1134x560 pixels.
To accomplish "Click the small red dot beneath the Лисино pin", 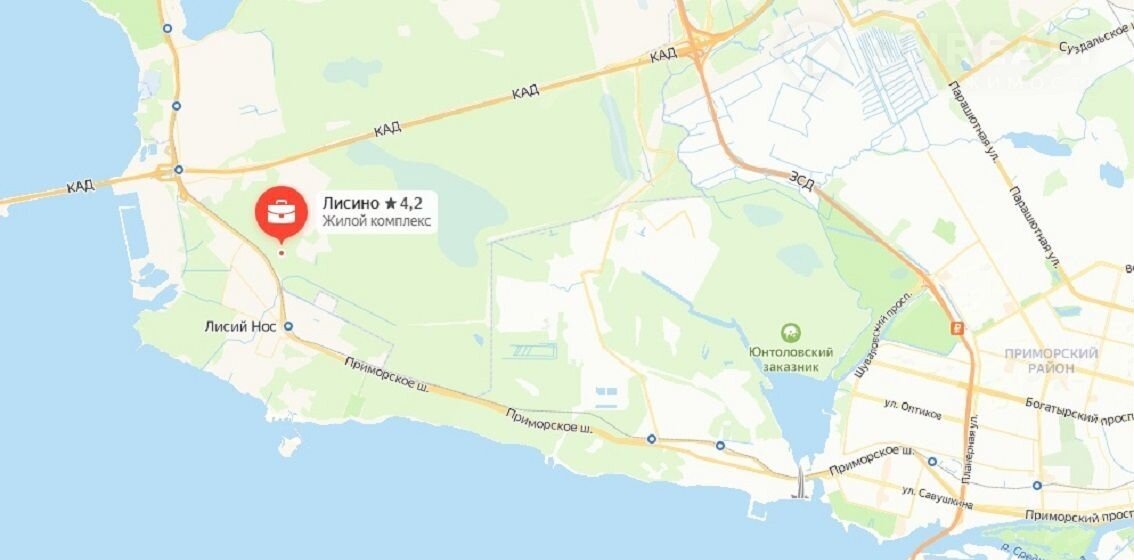I will [281, 253].
